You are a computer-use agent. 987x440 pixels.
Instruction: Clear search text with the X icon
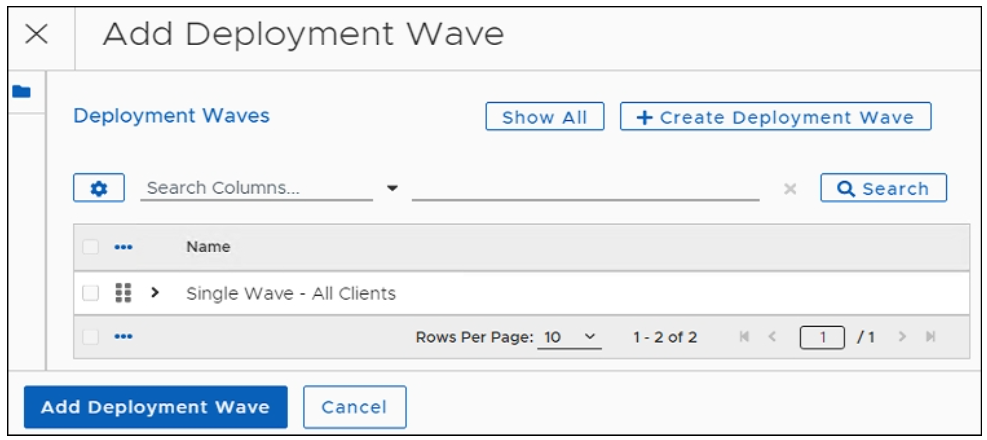click(x=790, y=189)
